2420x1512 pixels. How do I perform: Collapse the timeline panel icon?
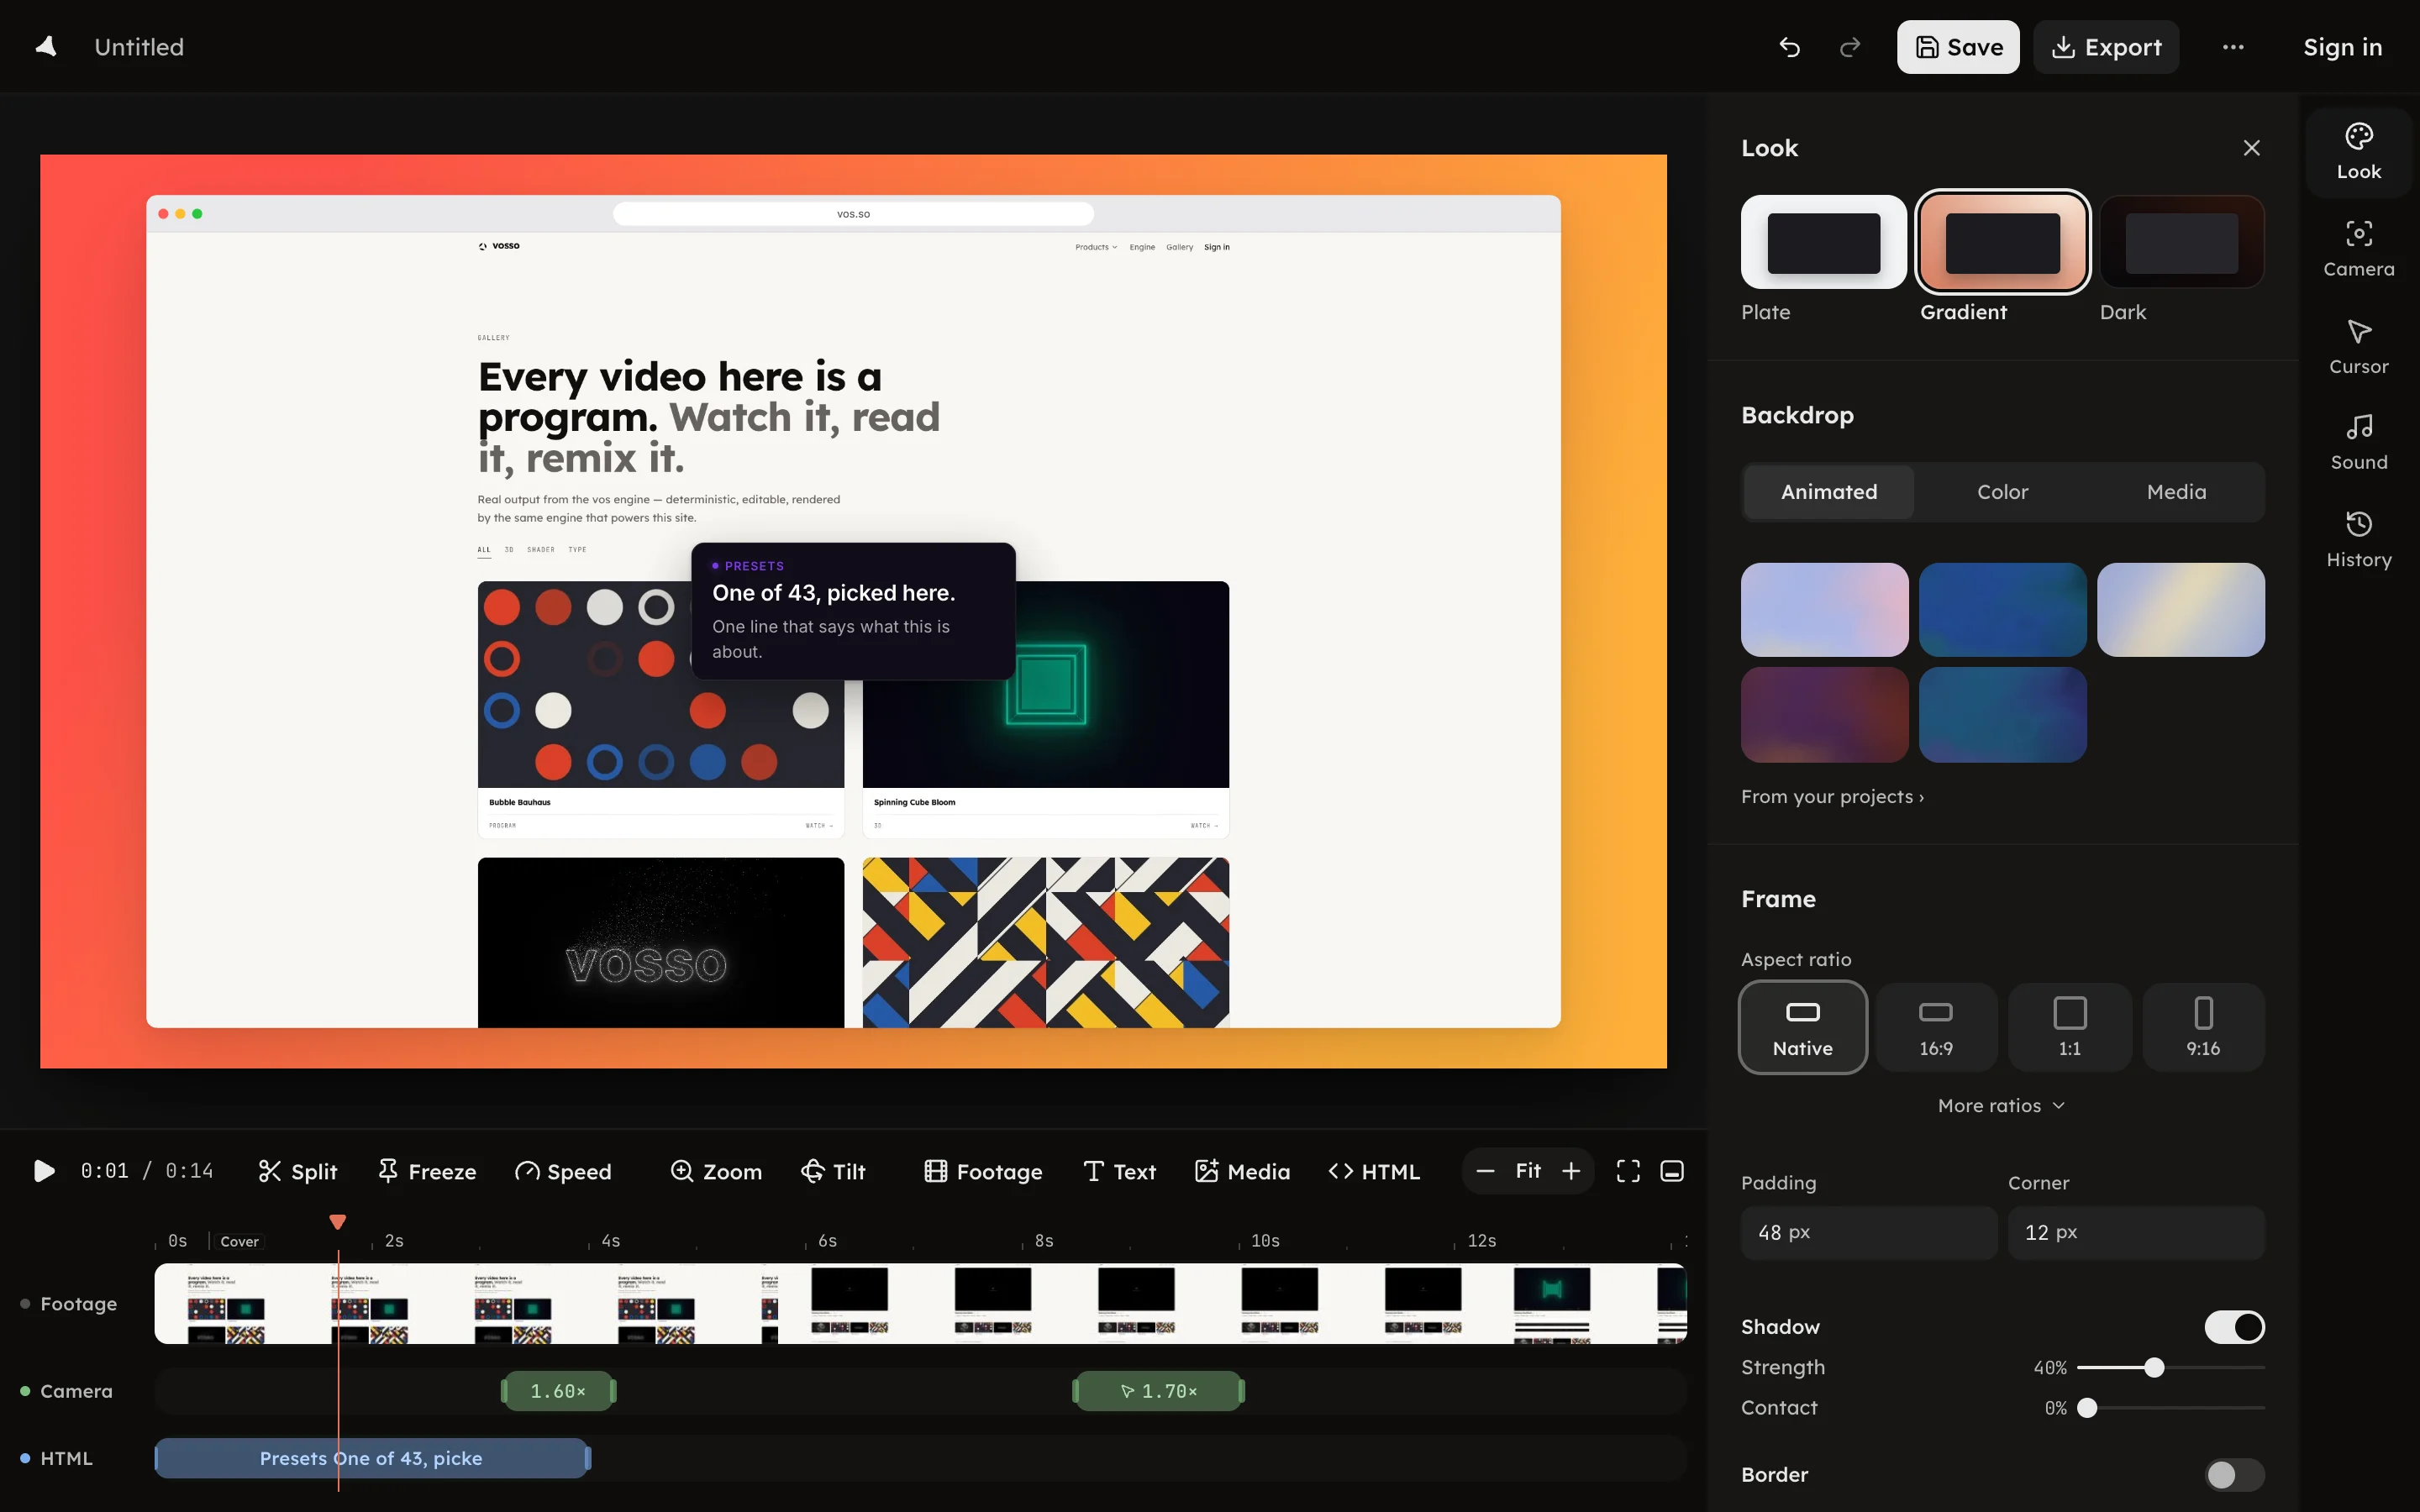[x=1672, y=1171]
